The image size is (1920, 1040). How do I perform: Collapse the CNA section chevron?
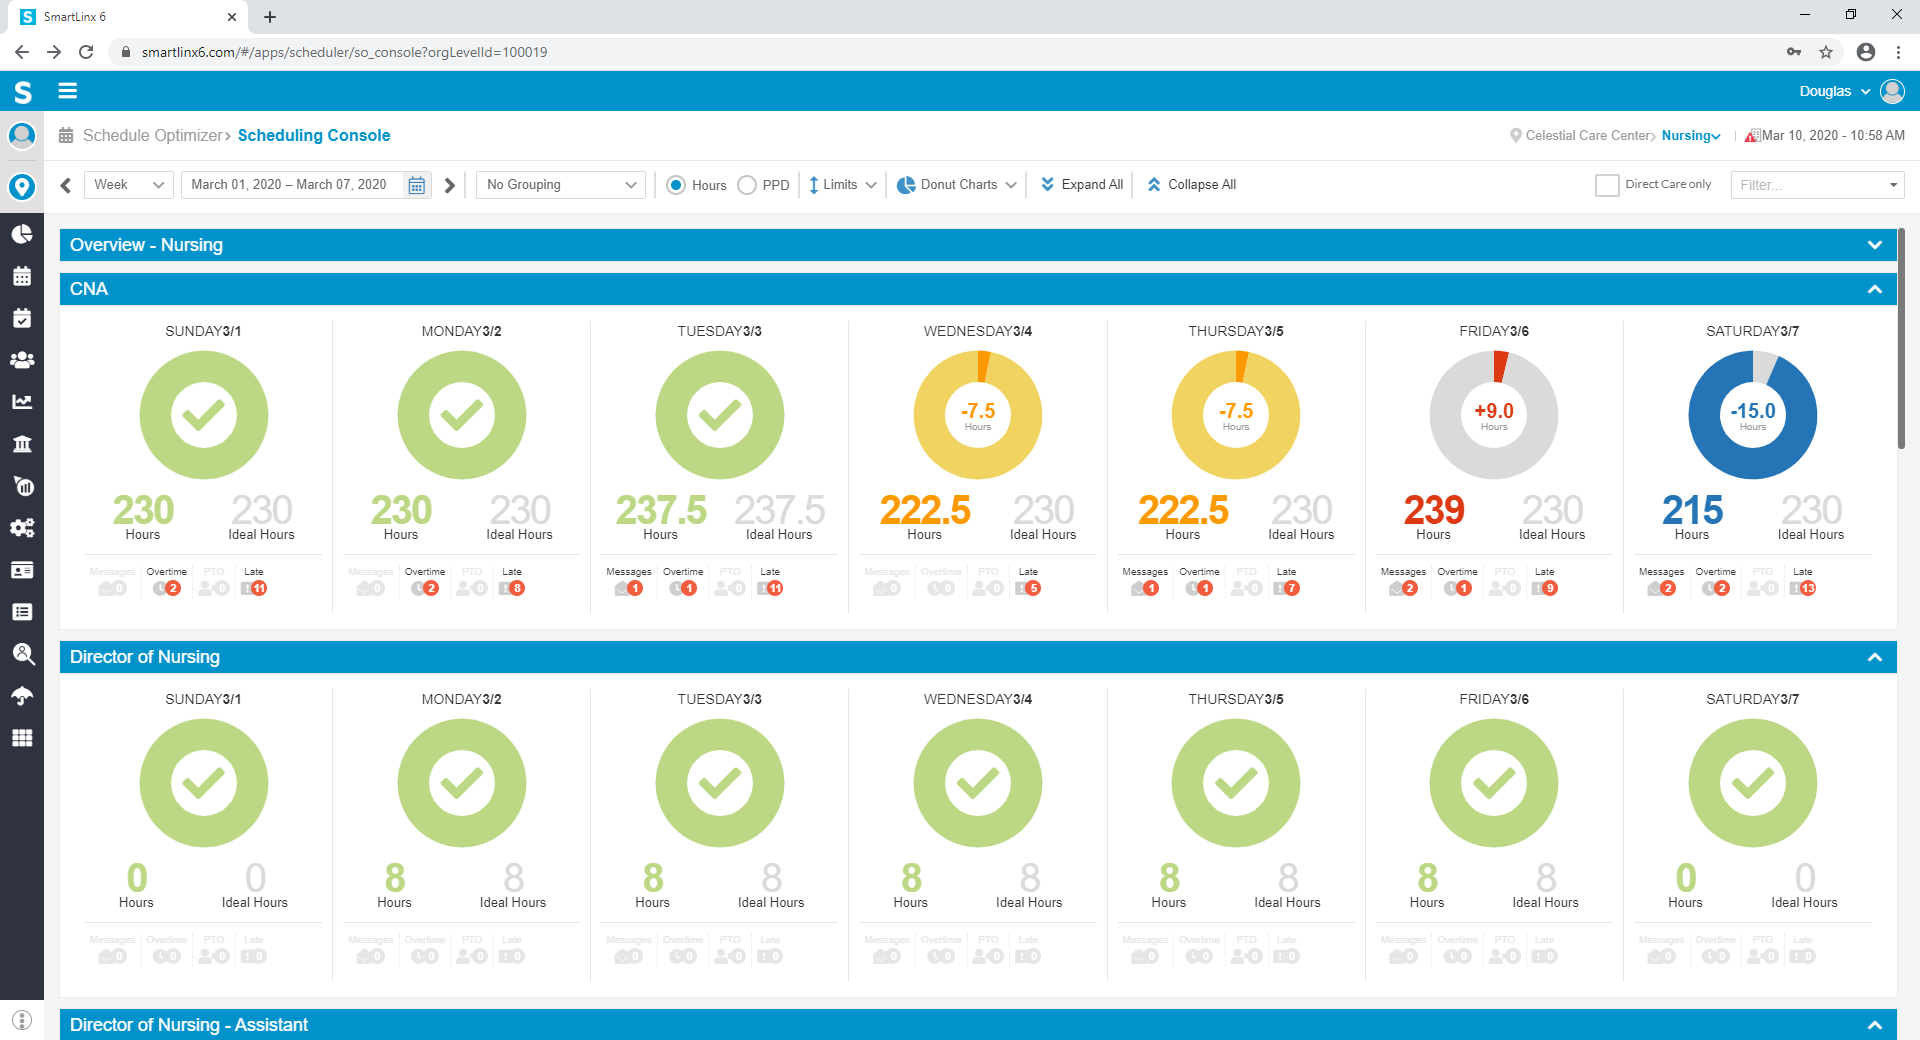click(x=1874, y=289)
